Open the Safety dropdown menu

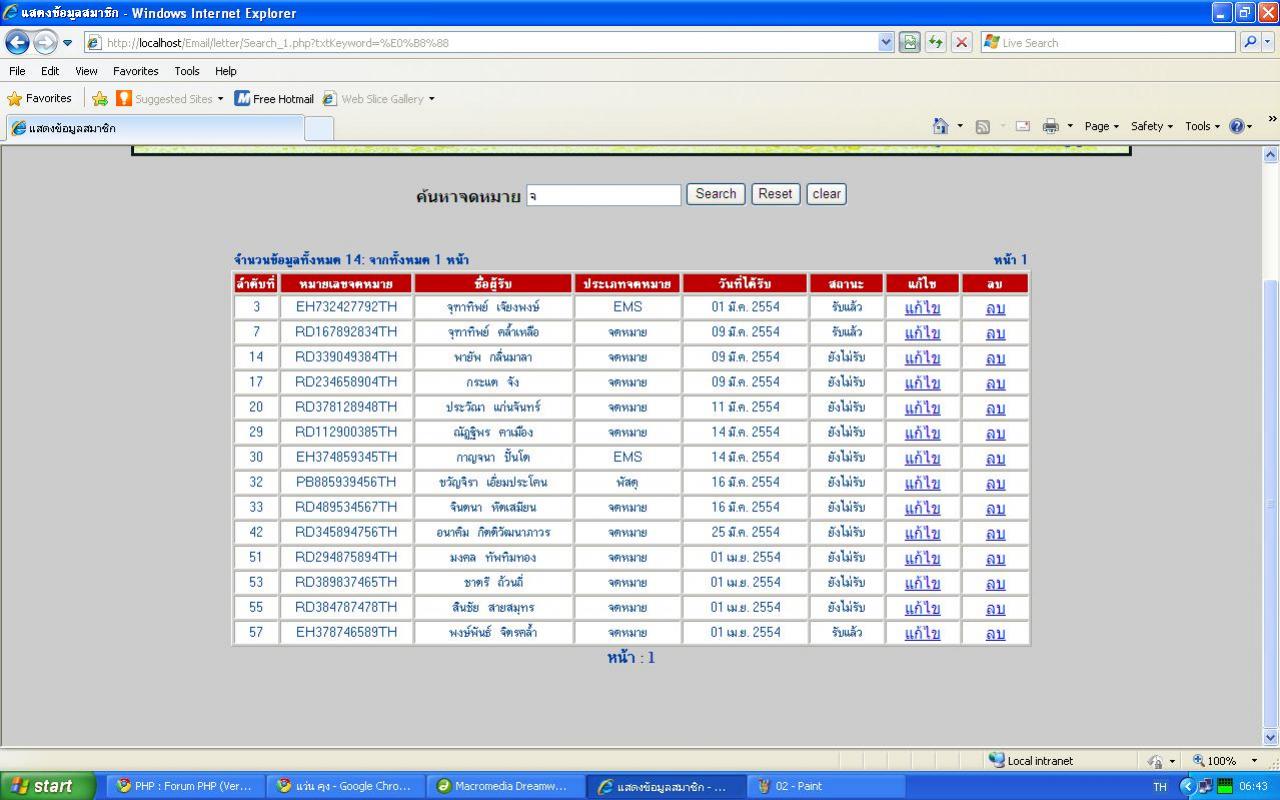coord(1151,126)
